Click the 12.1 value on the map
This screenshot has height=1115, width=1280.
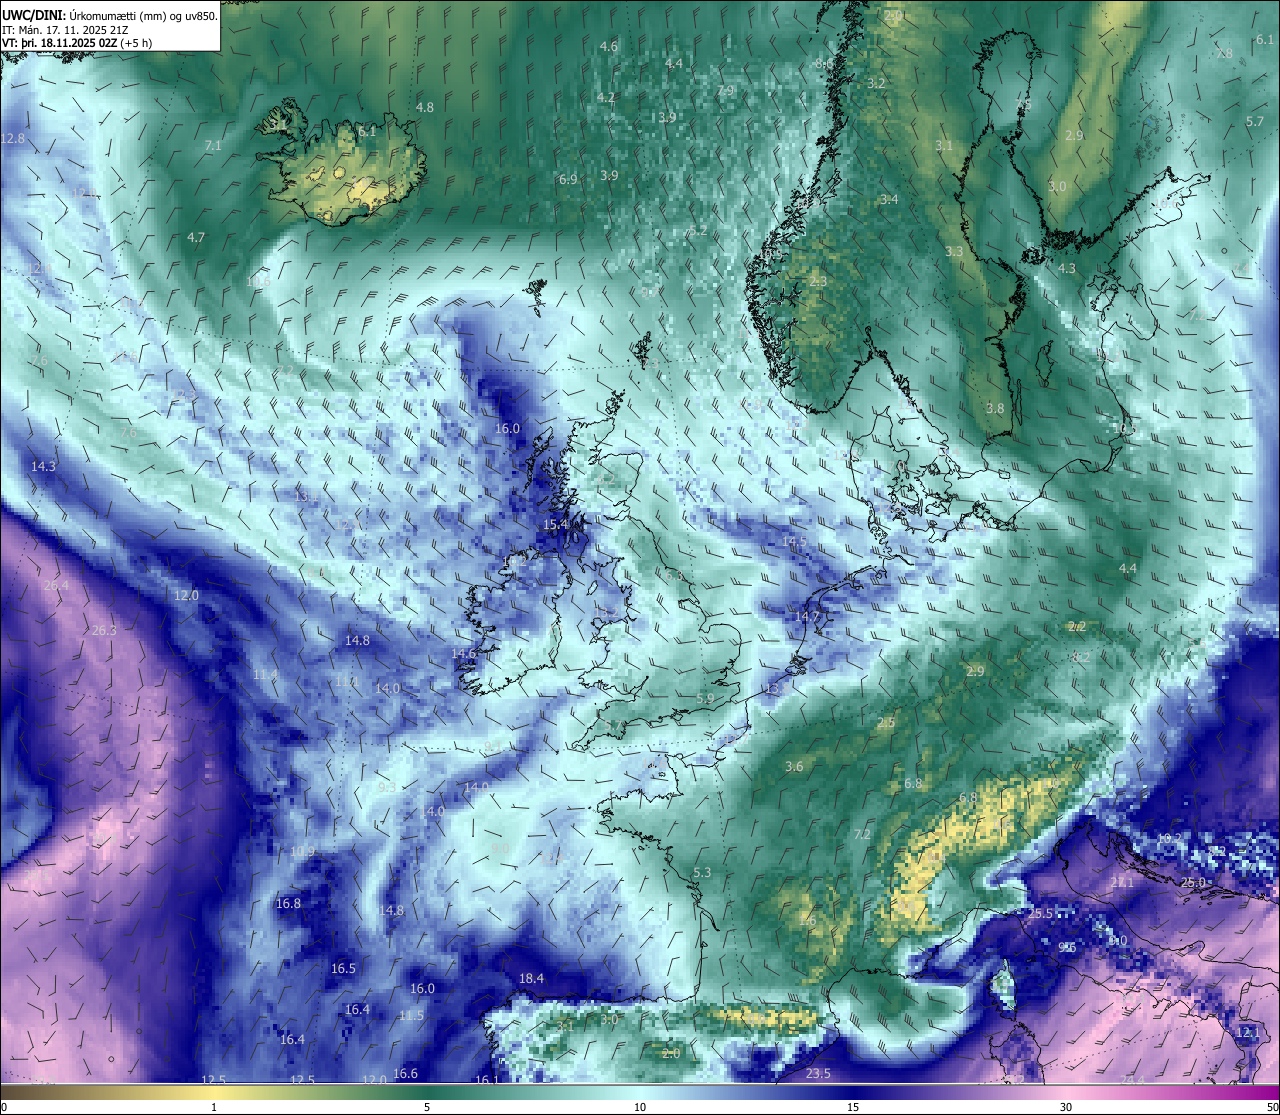click(1248, 1031)
